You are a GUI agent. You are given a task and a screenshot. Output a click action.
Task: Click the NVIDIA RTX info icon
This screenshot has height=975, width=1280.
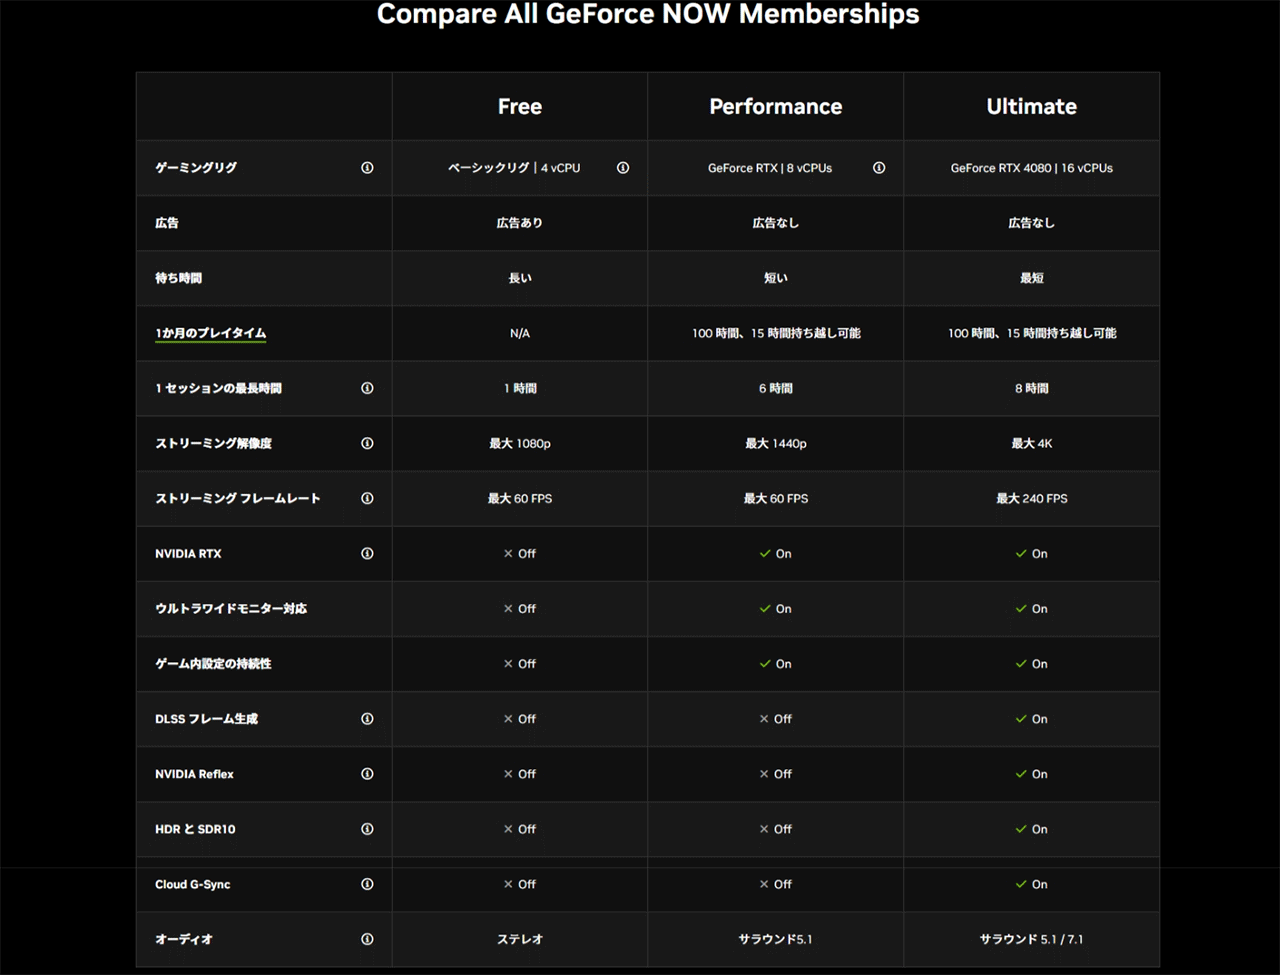coord(367,553)
